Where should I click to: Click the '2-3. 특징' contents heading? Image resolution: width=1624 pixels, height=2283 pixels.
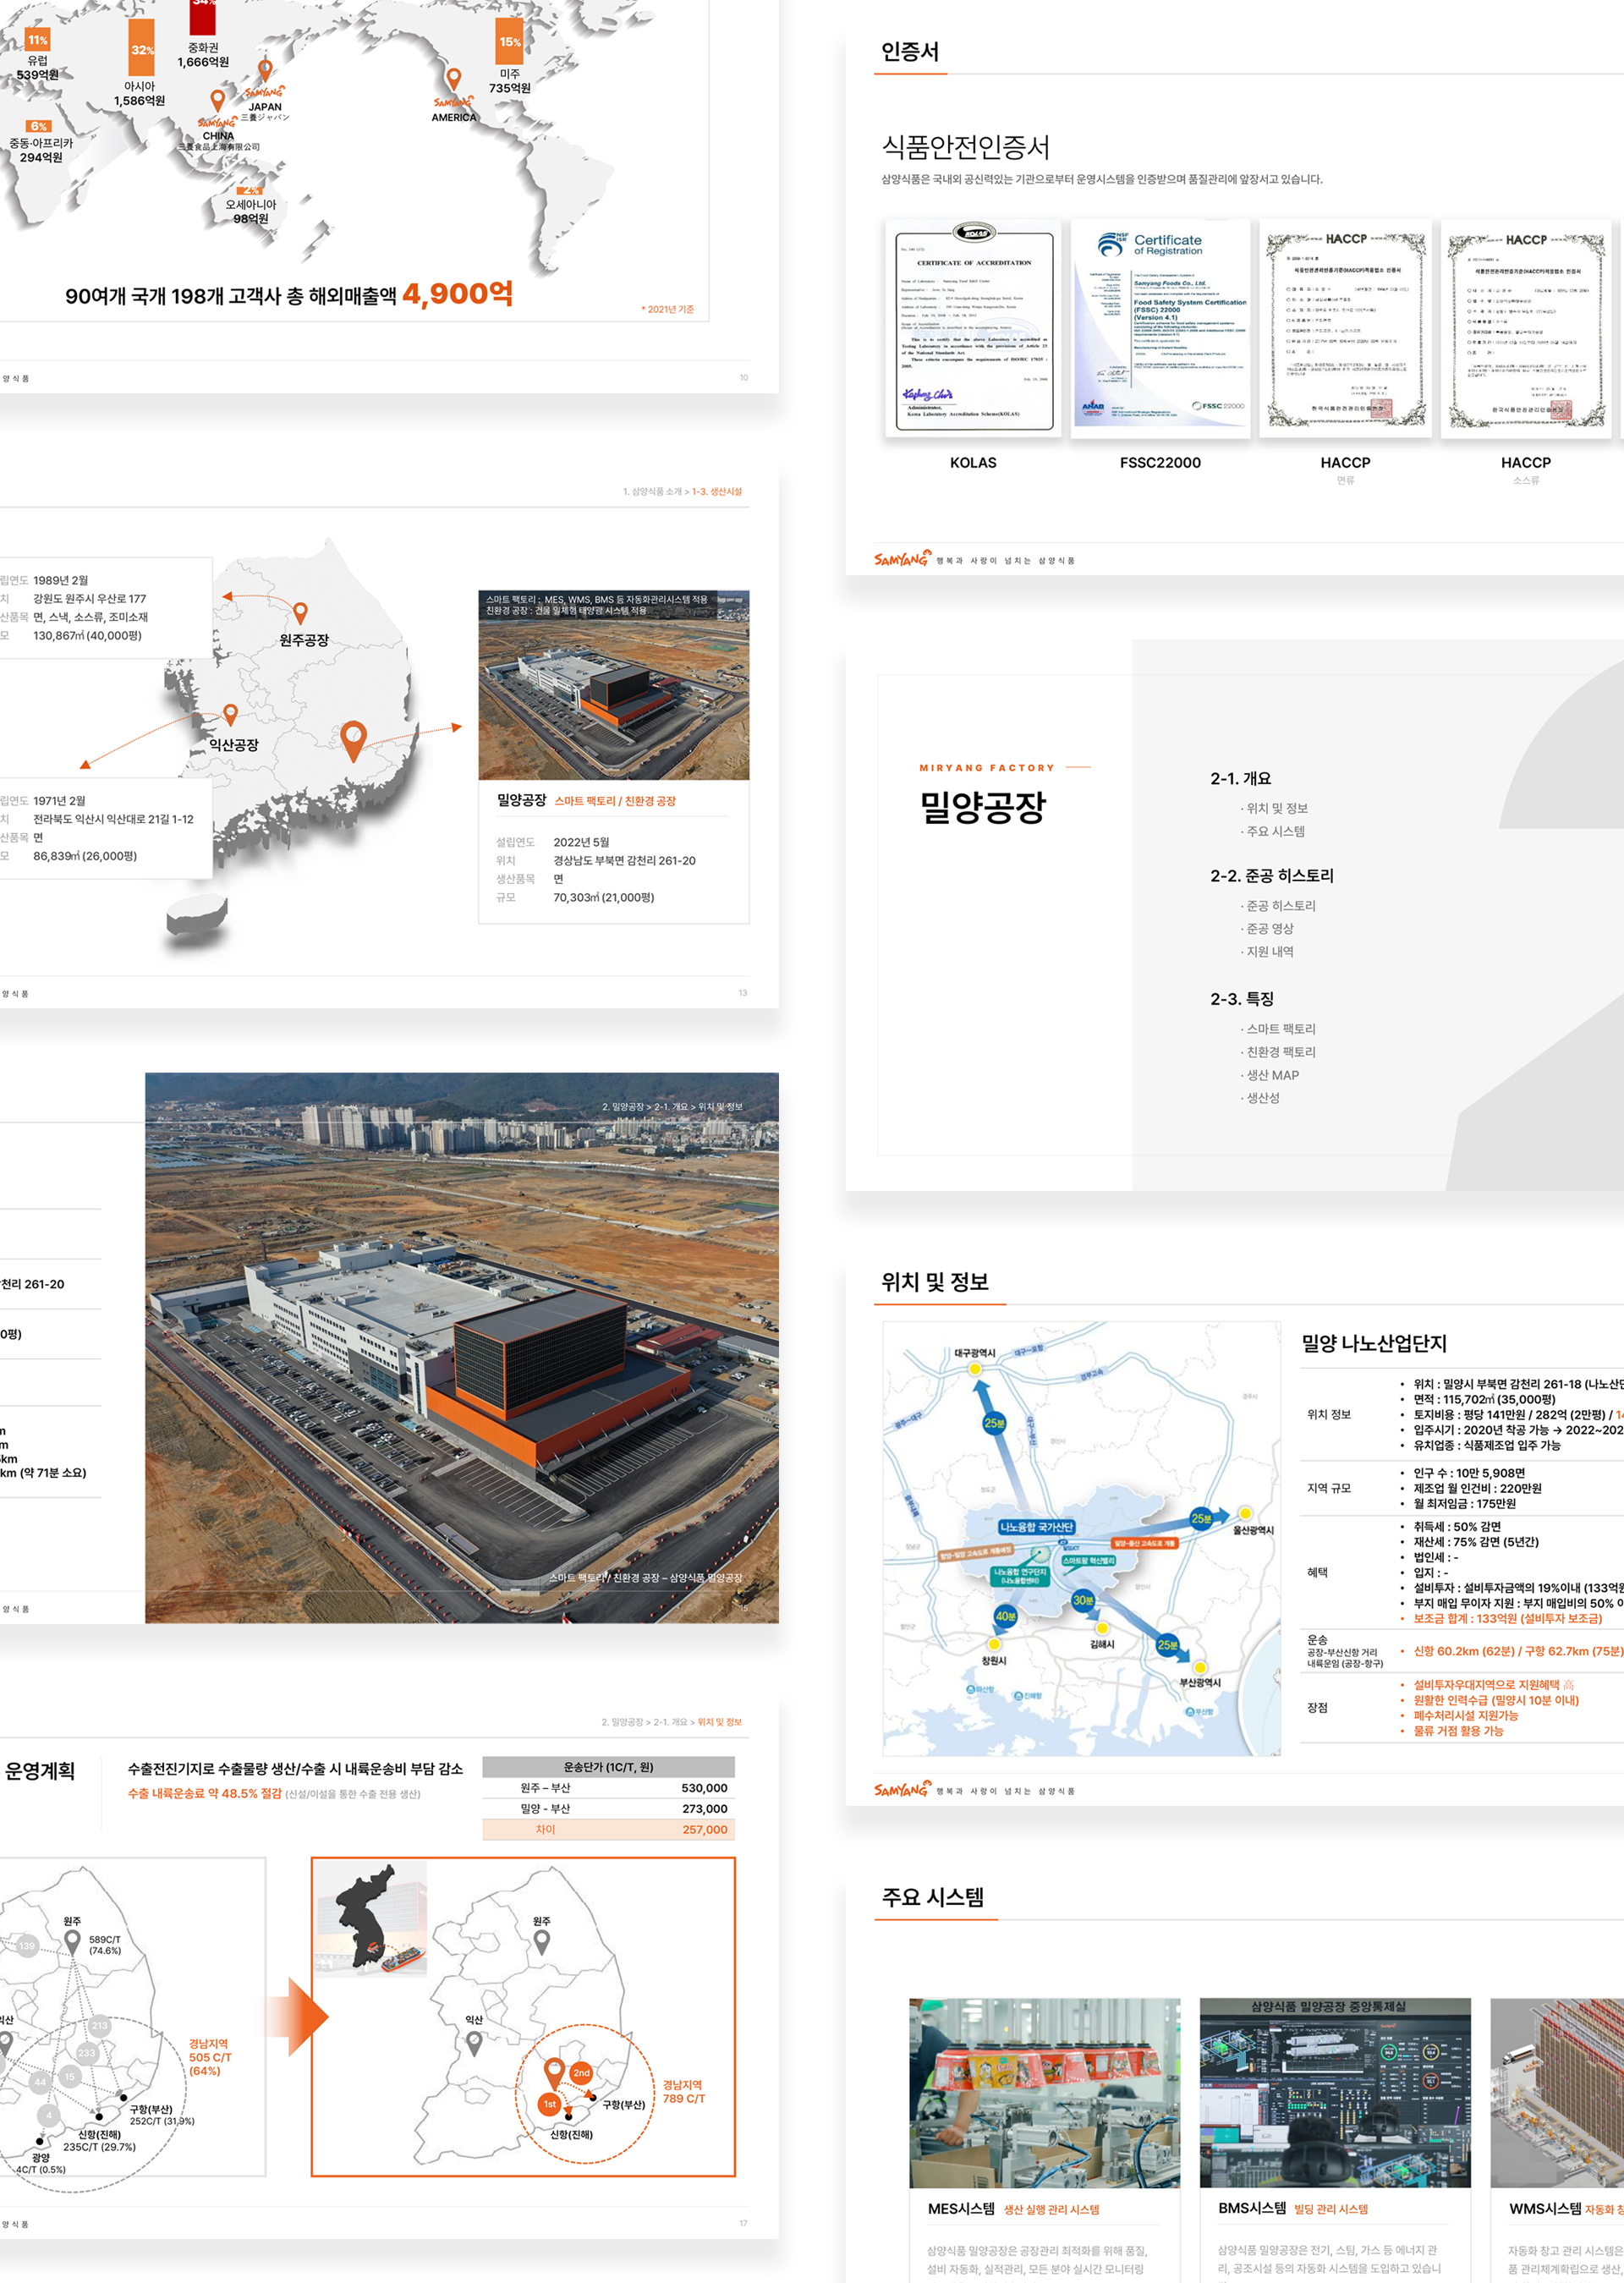click(1241, 998)
